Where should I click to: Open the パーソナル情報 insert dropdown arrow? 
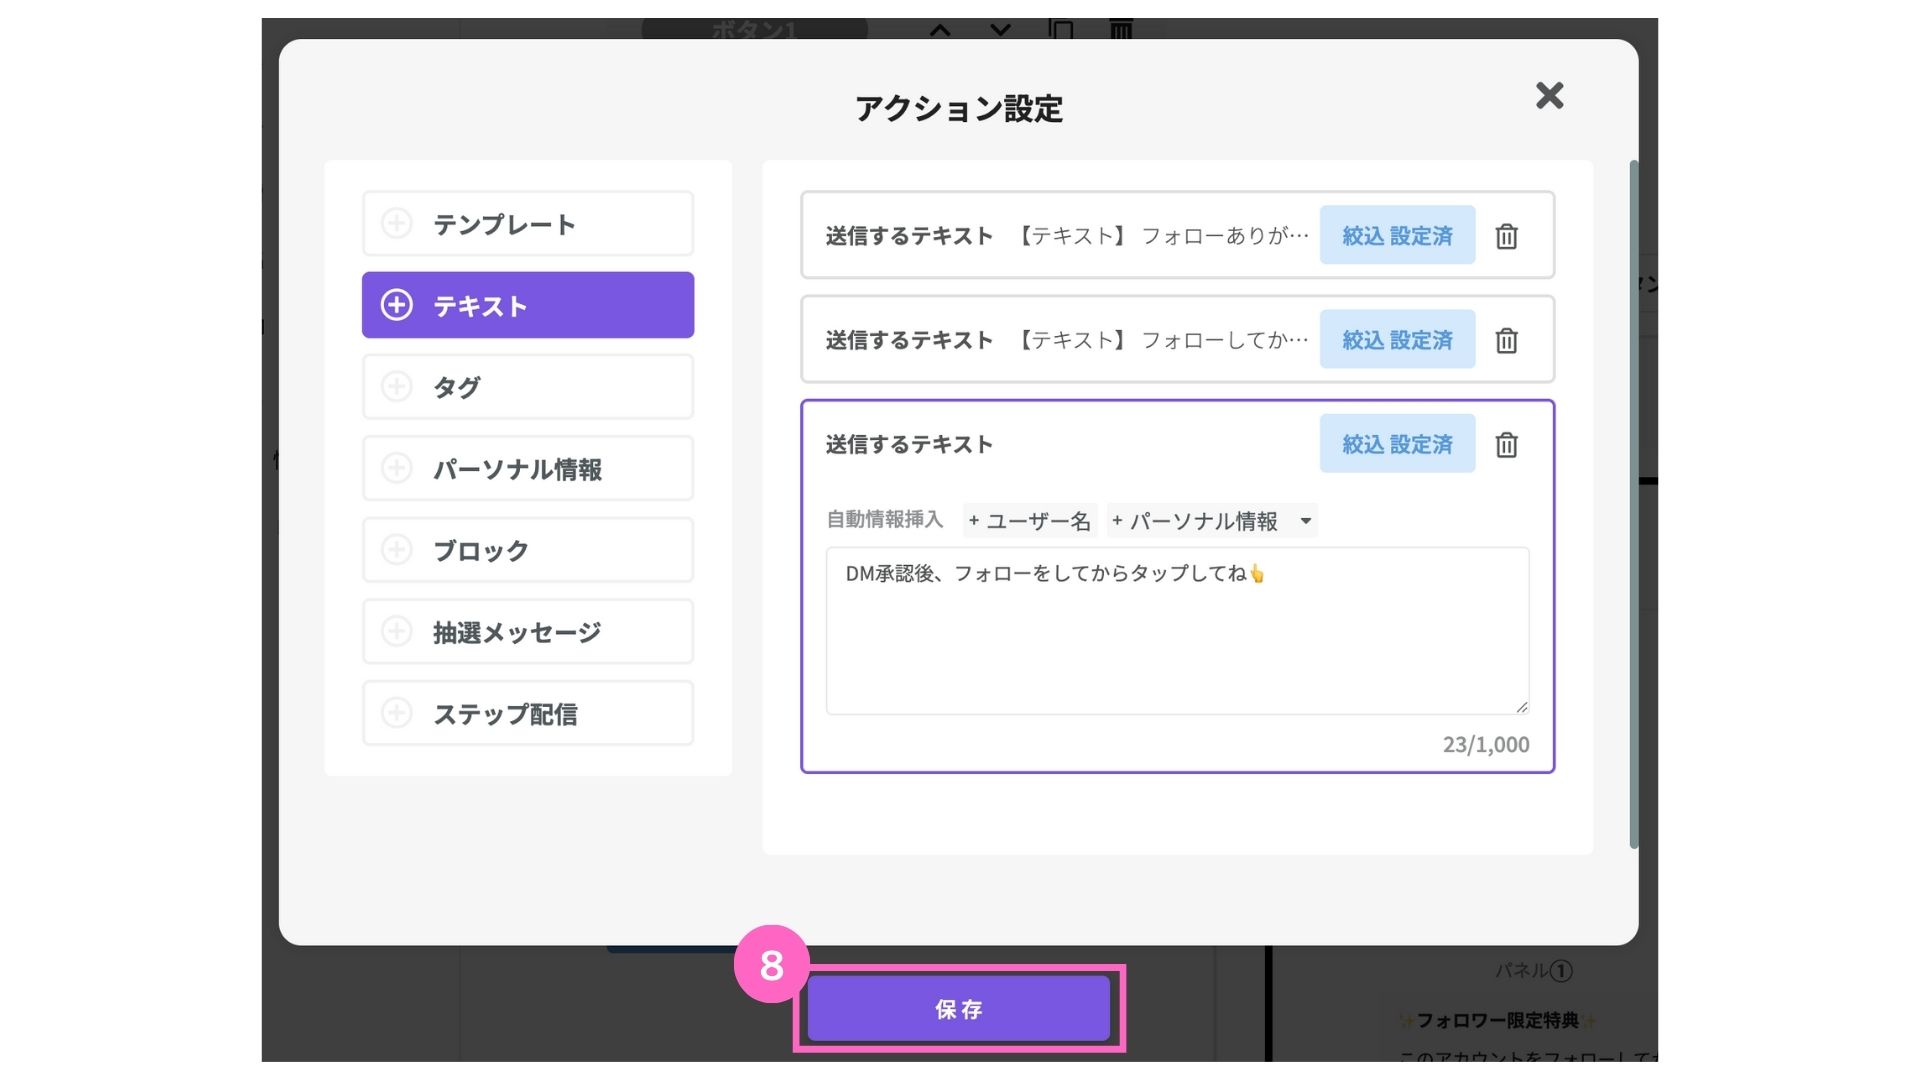(1305, 521)
